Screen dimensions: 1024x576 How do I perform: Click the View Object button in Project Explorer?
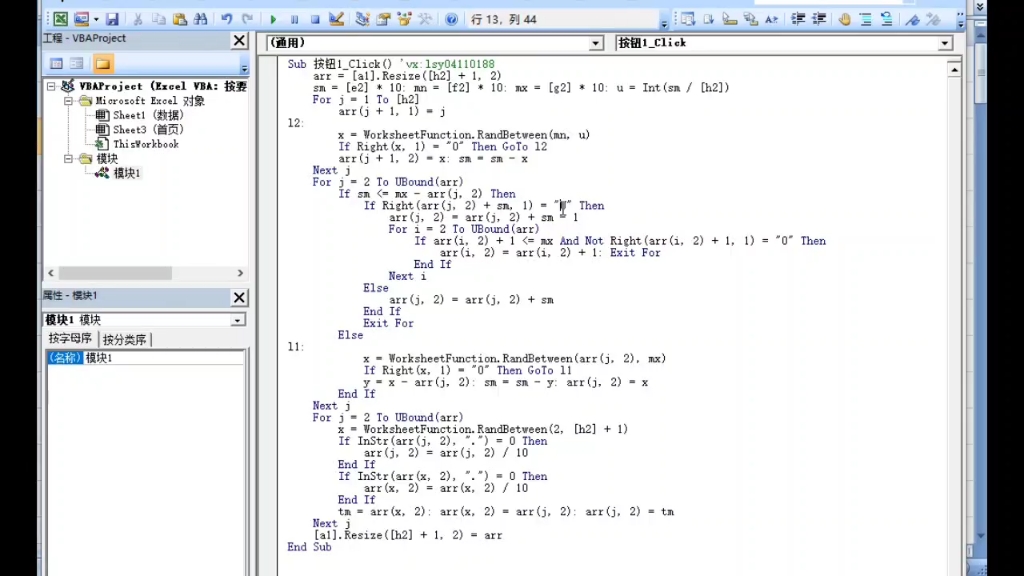(77, 63)
